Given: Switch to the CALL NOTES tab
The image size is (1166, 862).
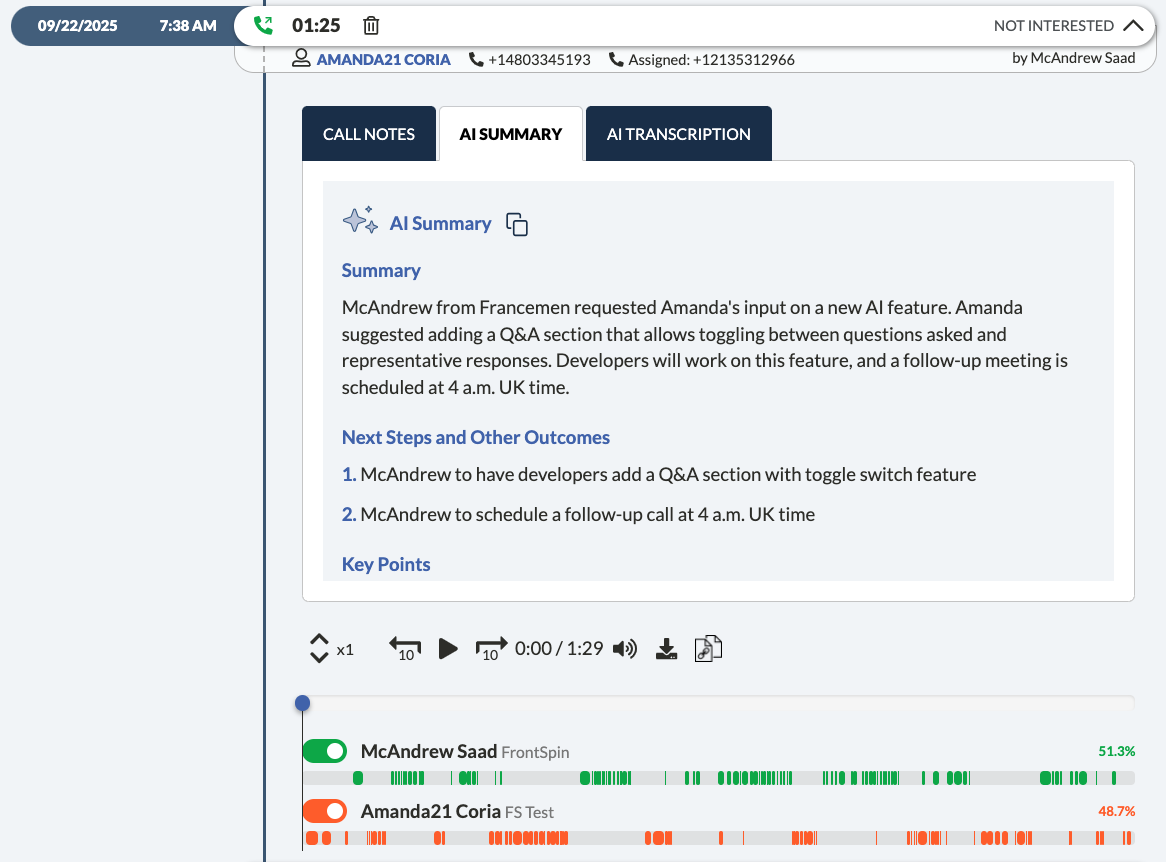Looking at the screenshot, I should point(369,134).
